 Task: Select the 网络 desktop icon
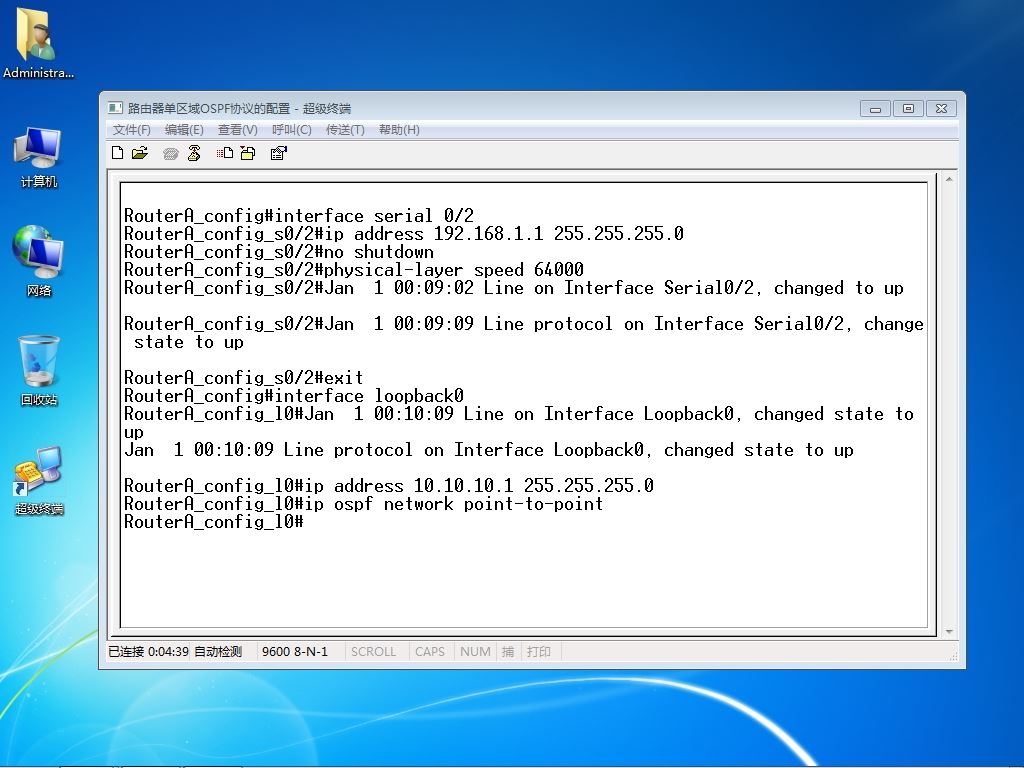tap(39, 261)
